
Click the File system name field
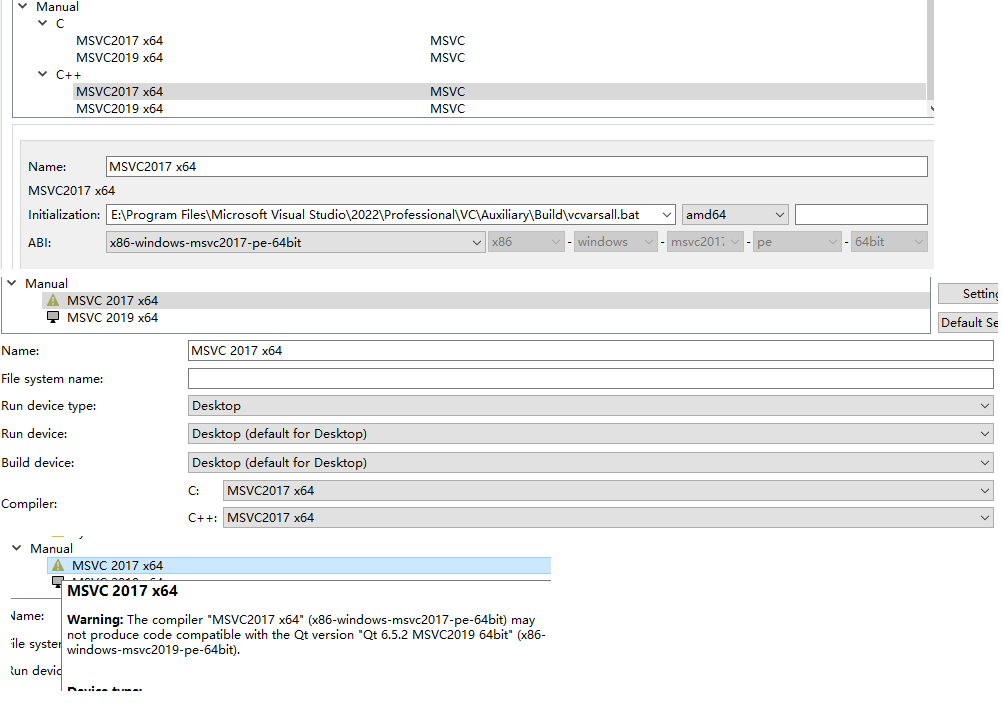click(590, 378)
